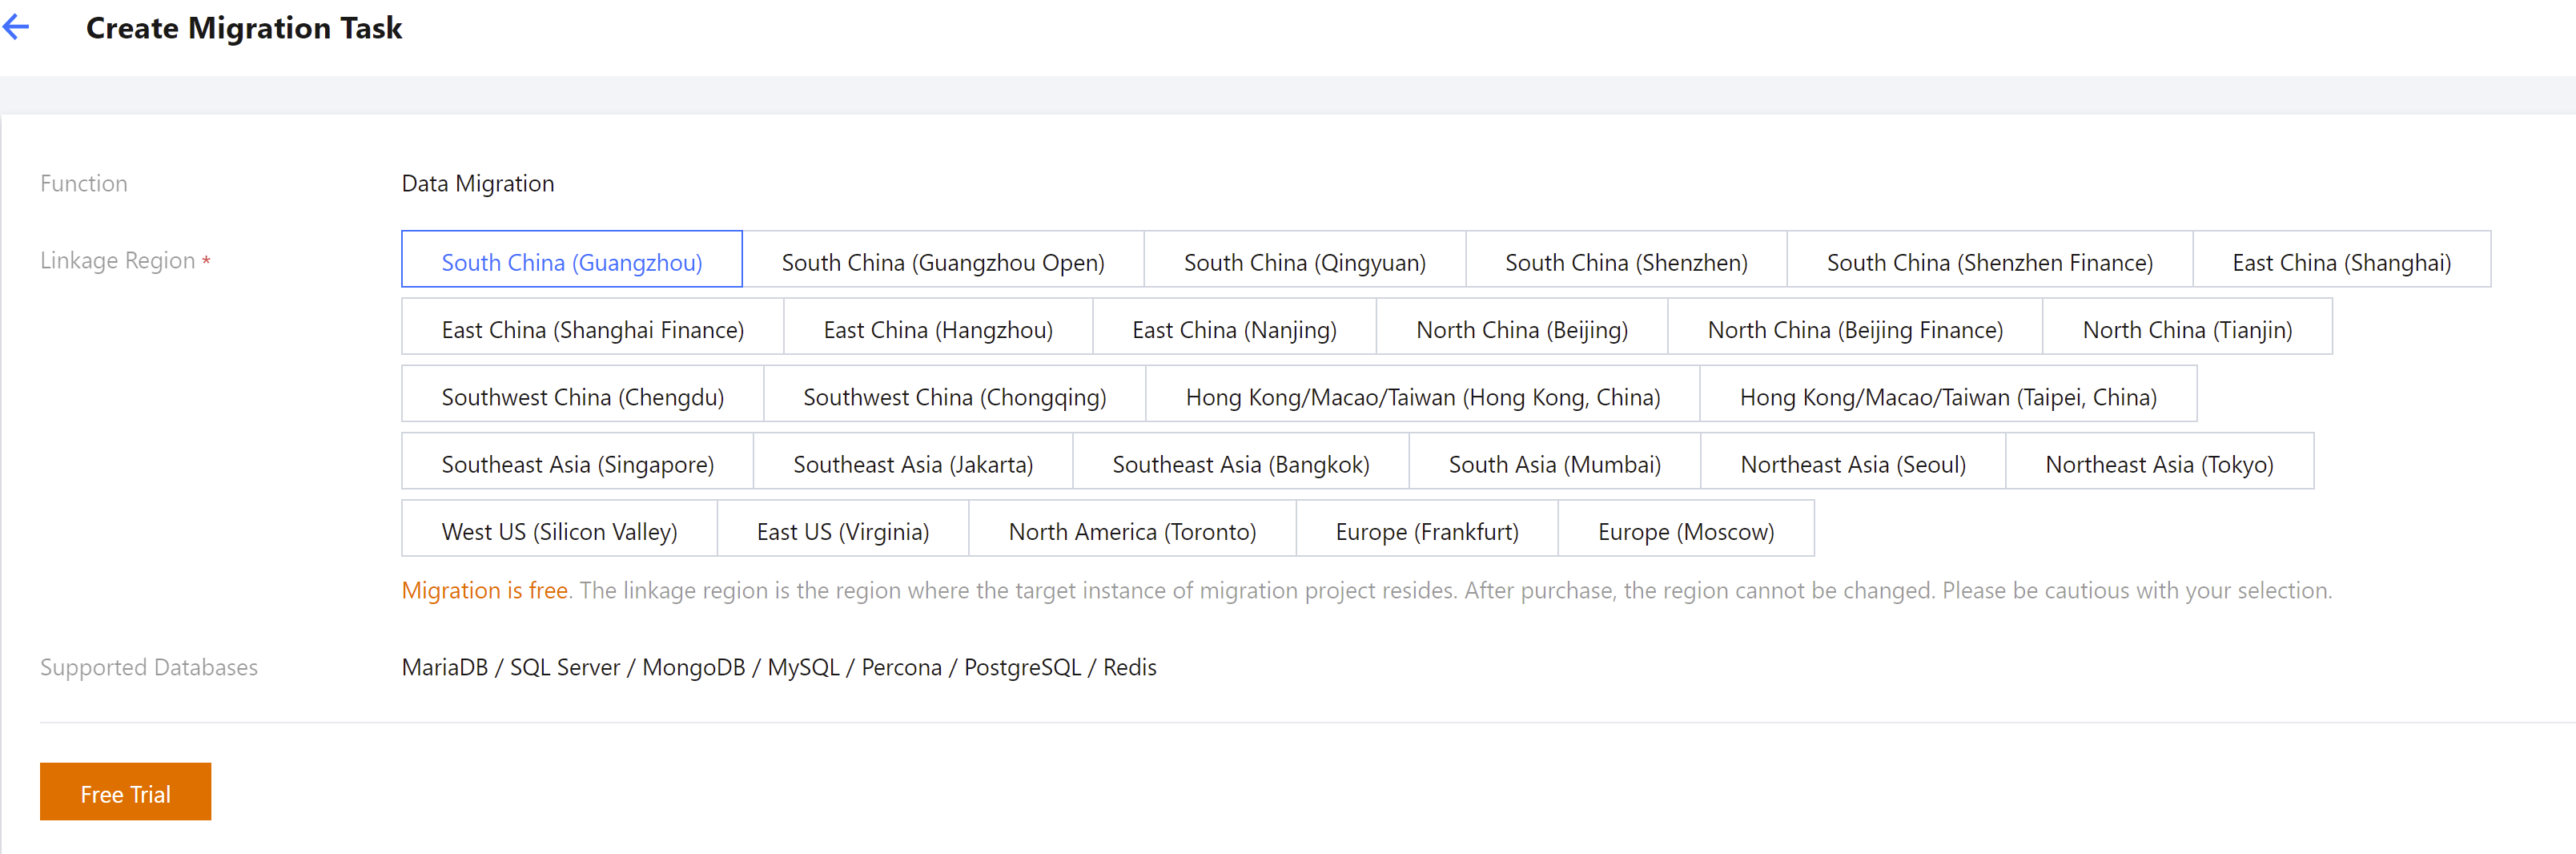Choose Southeast Asia (Bangkok) region
The width and height of the screenshot is (2576, 854).
coord(1241,461)
